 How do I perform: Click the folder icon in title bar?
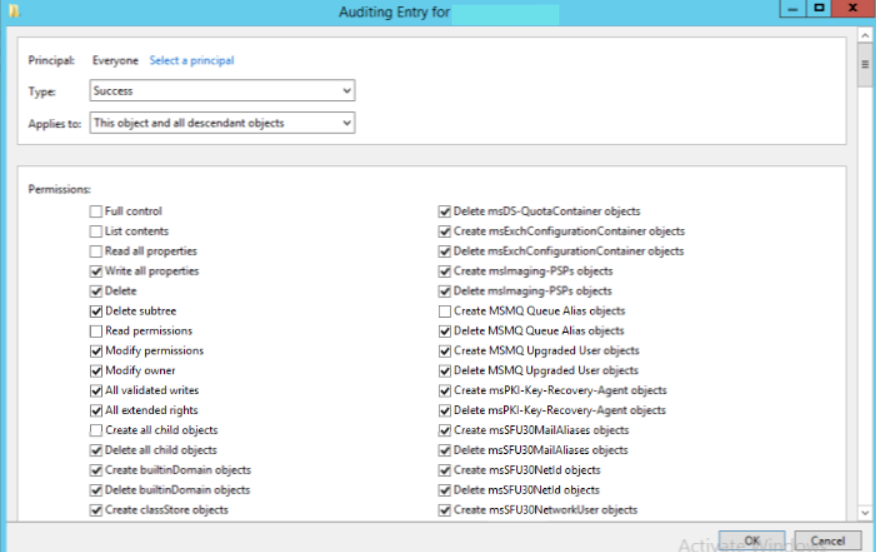click(x=9, y=11)
